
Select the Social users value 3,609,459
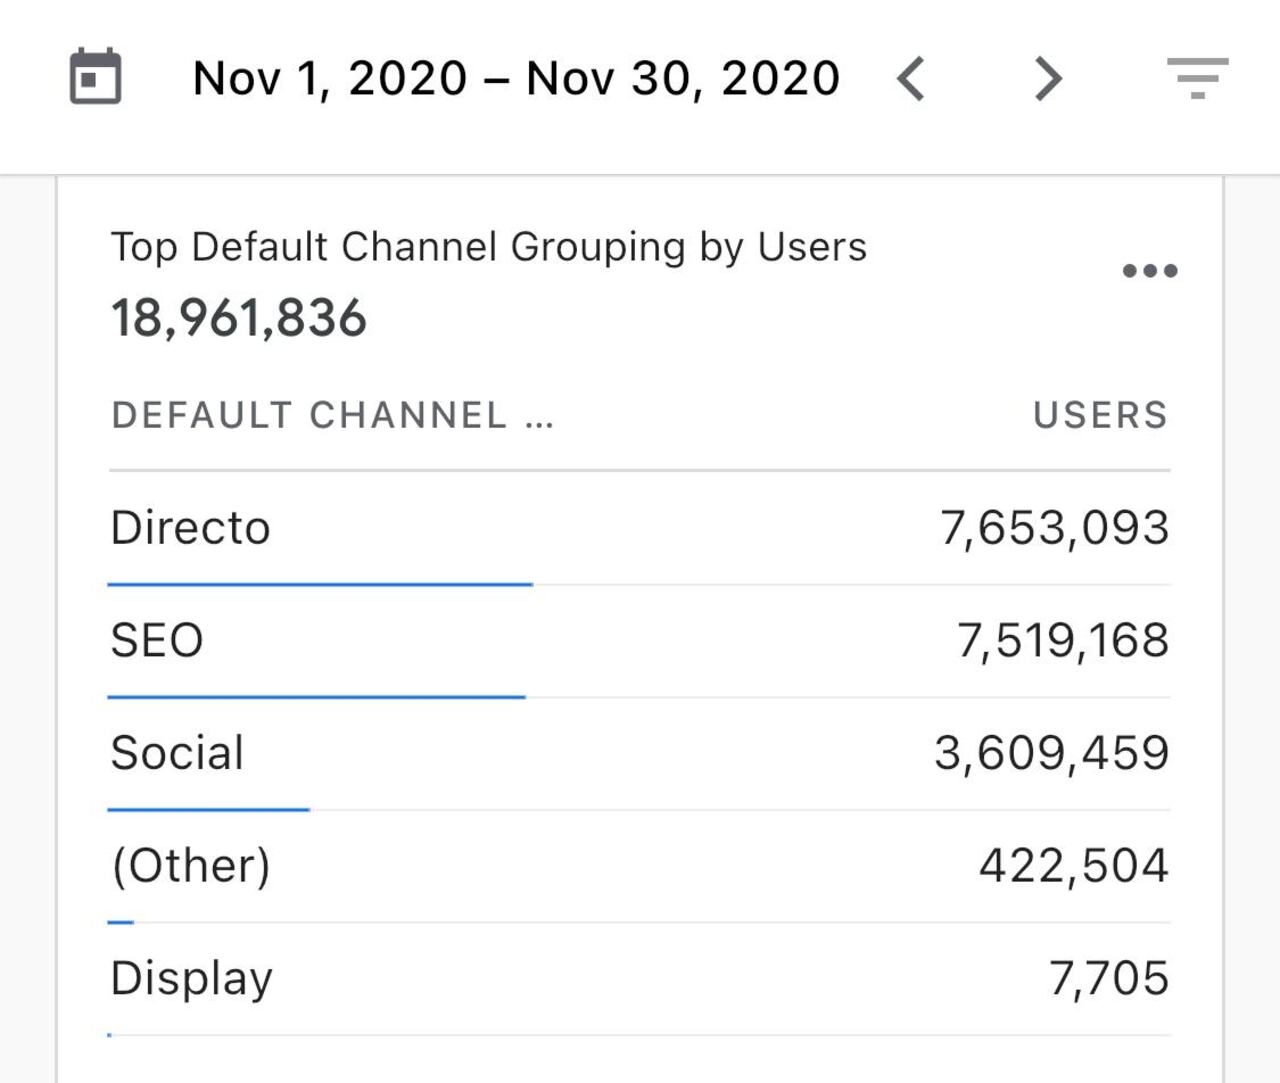coord(1050,752)
